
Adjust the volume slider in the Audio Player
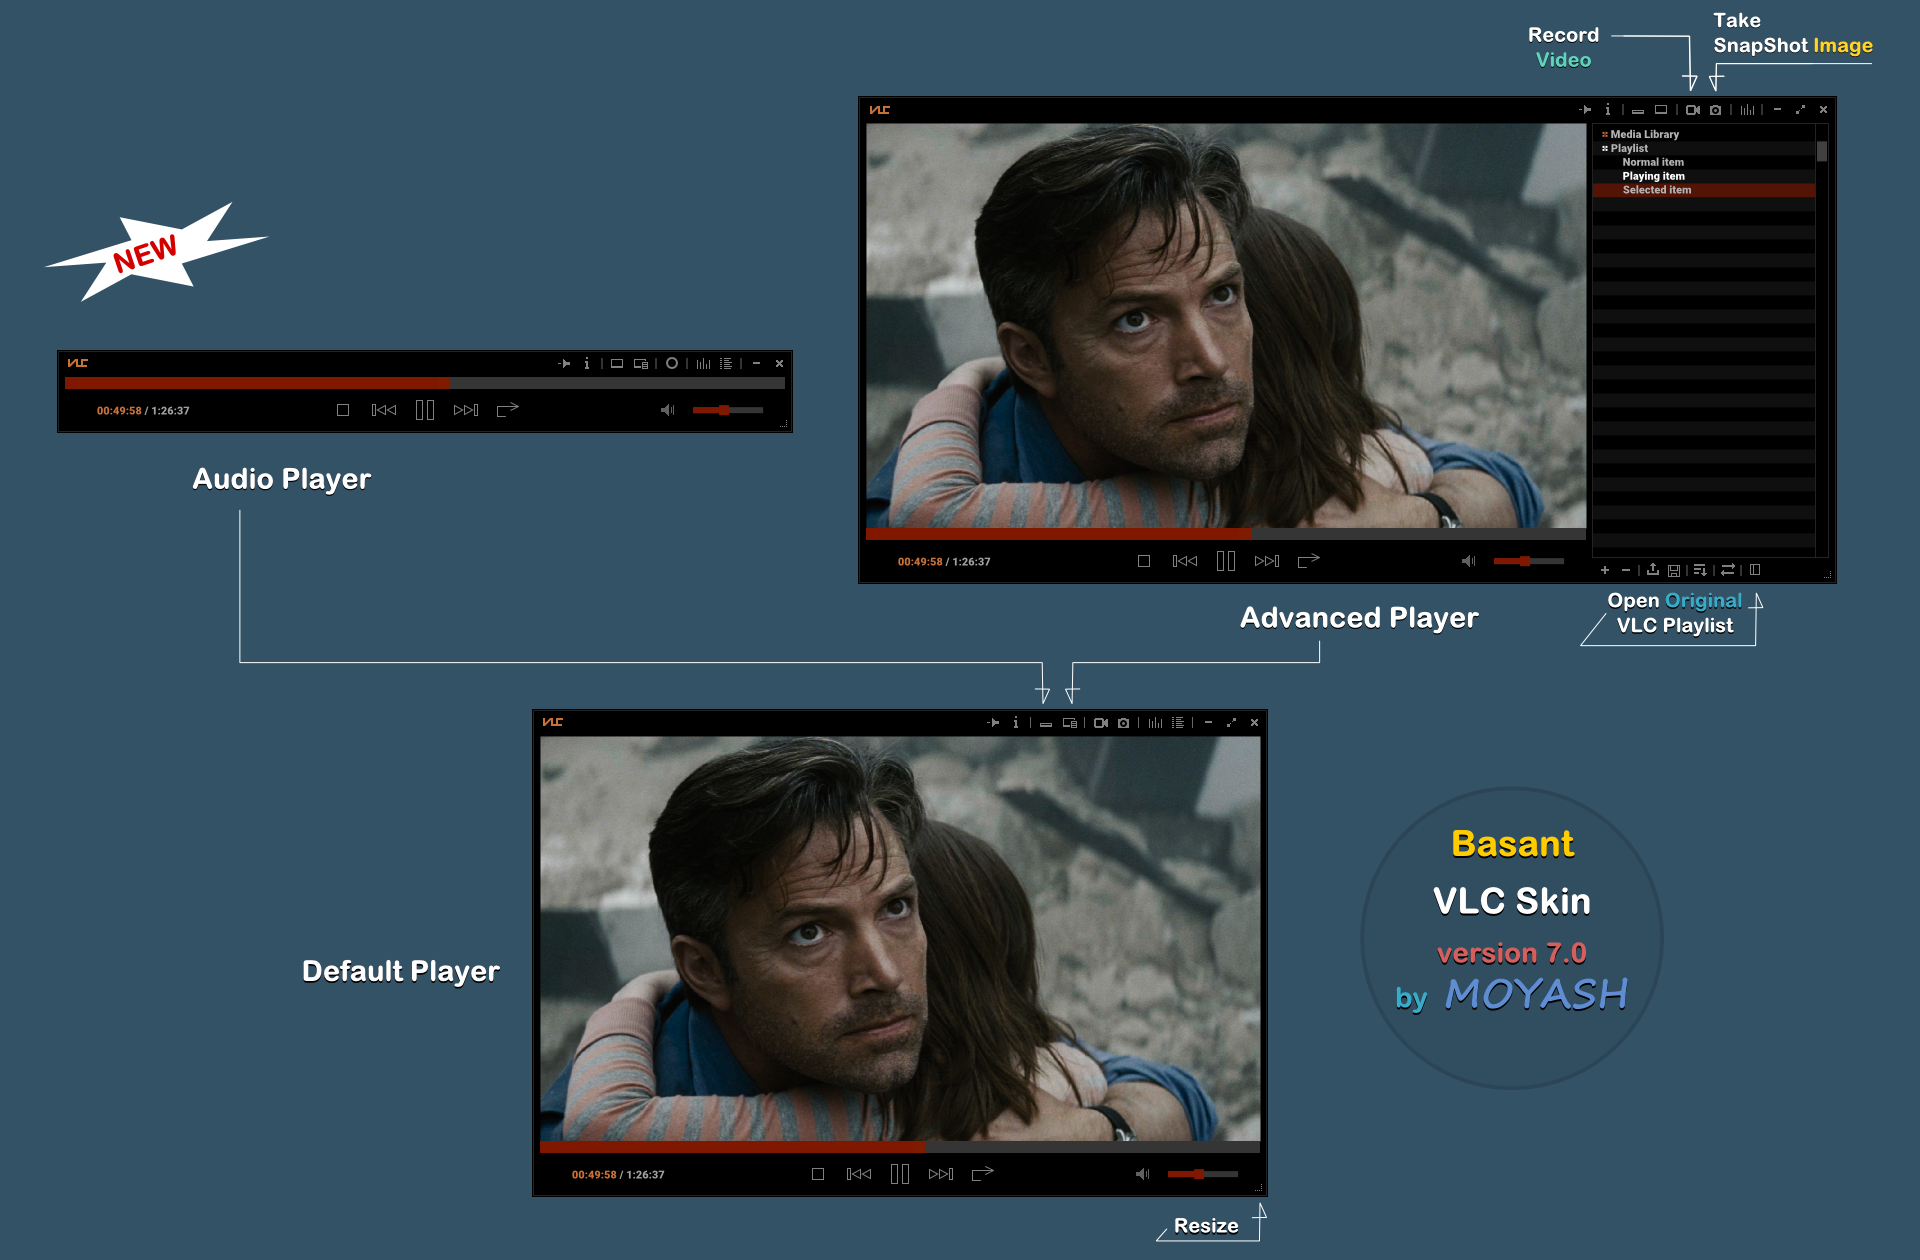[728, 410]
